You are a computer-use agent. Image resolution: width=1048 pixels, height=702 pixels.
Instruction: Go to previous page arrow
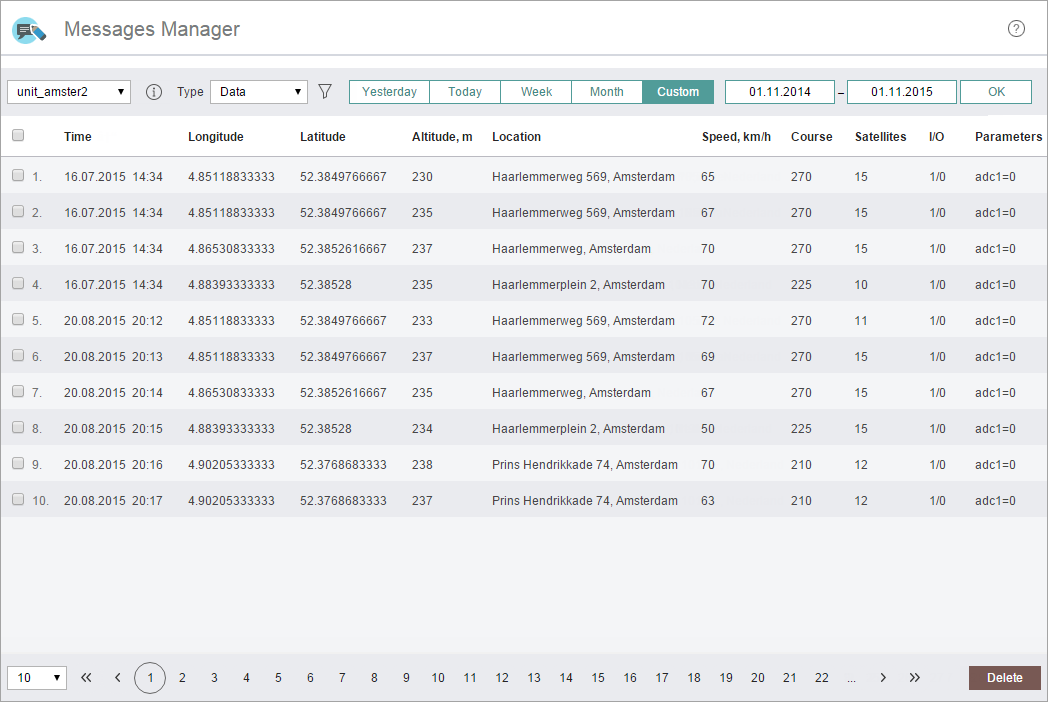118,678
